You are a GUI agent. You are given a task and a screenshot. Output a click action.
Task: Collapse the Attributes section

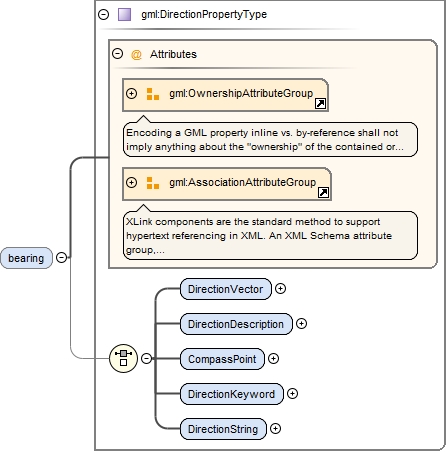coord(117,54)
